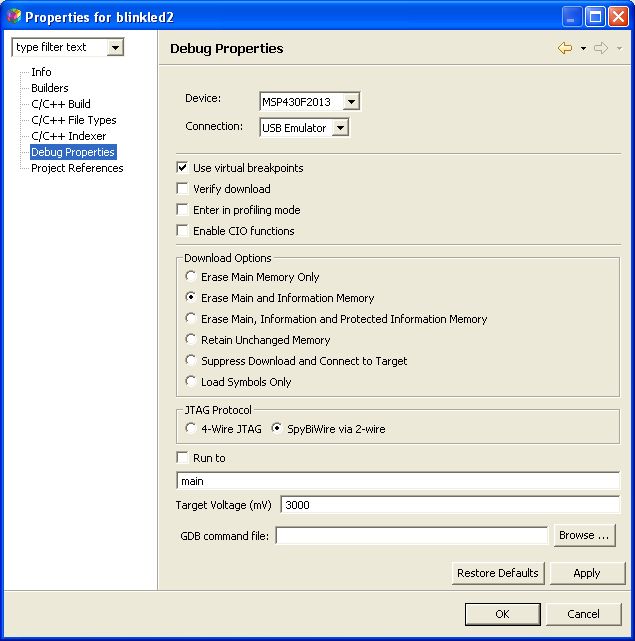Select Builders in the properties tree
The height and width of the screenshot is (641, 635).
click(x=50, y=88)
